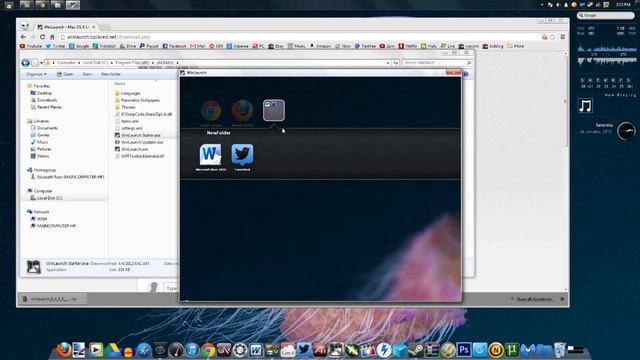Click the music note Now Playing widget
This screenshot has width=640, height=360.
click(x=585, y=106)
